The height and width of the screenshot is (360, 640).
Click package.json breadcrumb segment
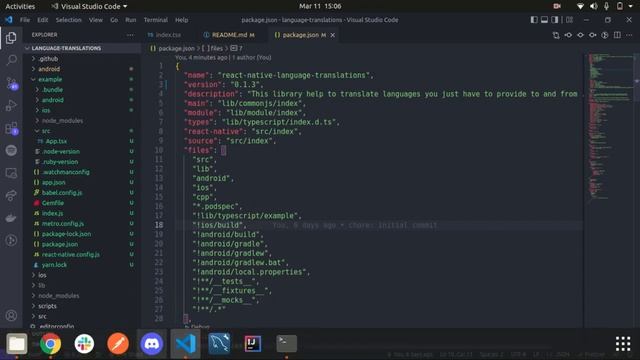(x=173, y=48)
